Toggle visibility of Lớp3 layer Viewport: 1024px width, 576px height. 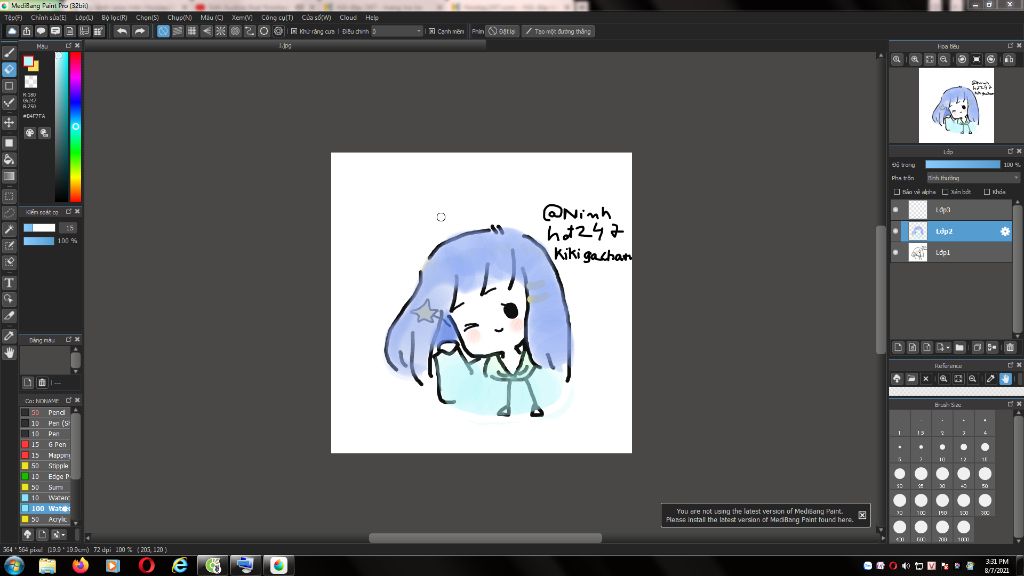(x=895, y=210)
